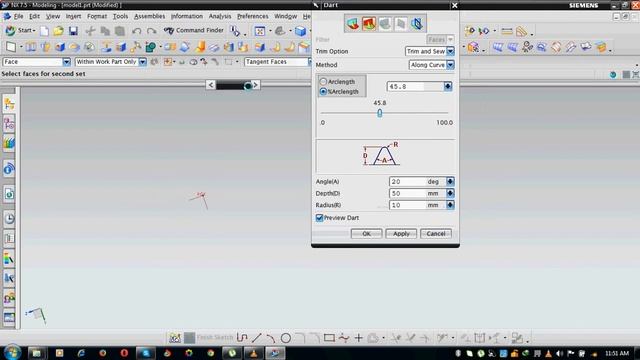Toggle the Preview Dart checkbox
640x360 pixels.
pyautogui.click(x=319, y=218)
